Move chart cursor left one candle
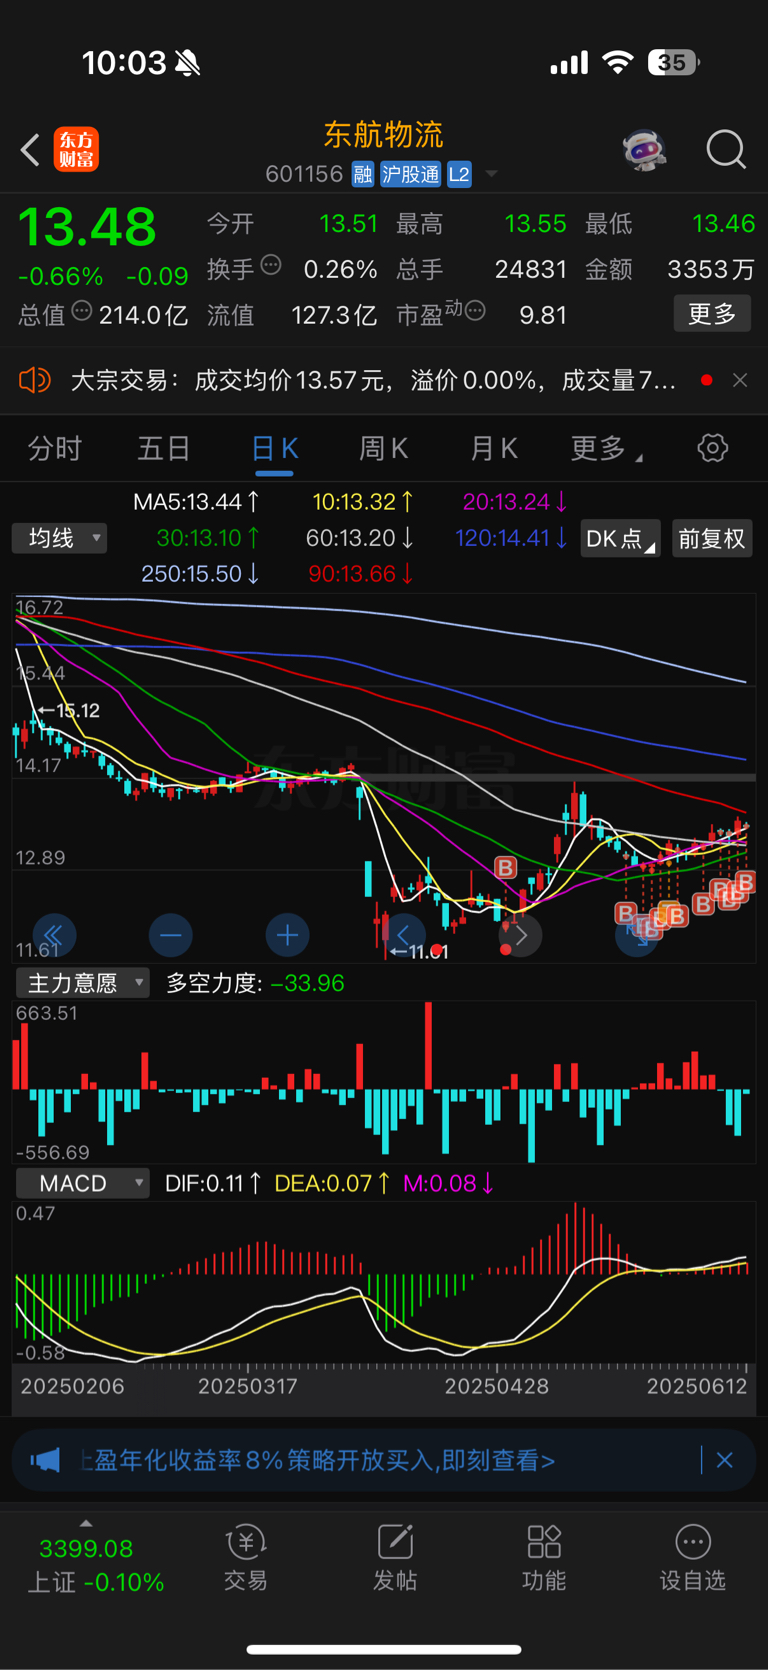Image resolution: width=768 pixels, height=1670 pixels. pyautogui.click(x=404, y=936)
